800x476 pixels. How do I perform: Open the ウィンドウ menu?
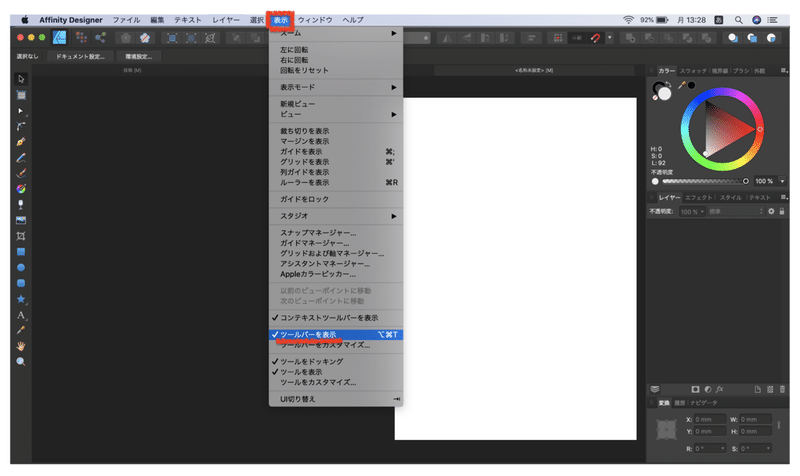[x=315, y=20]
